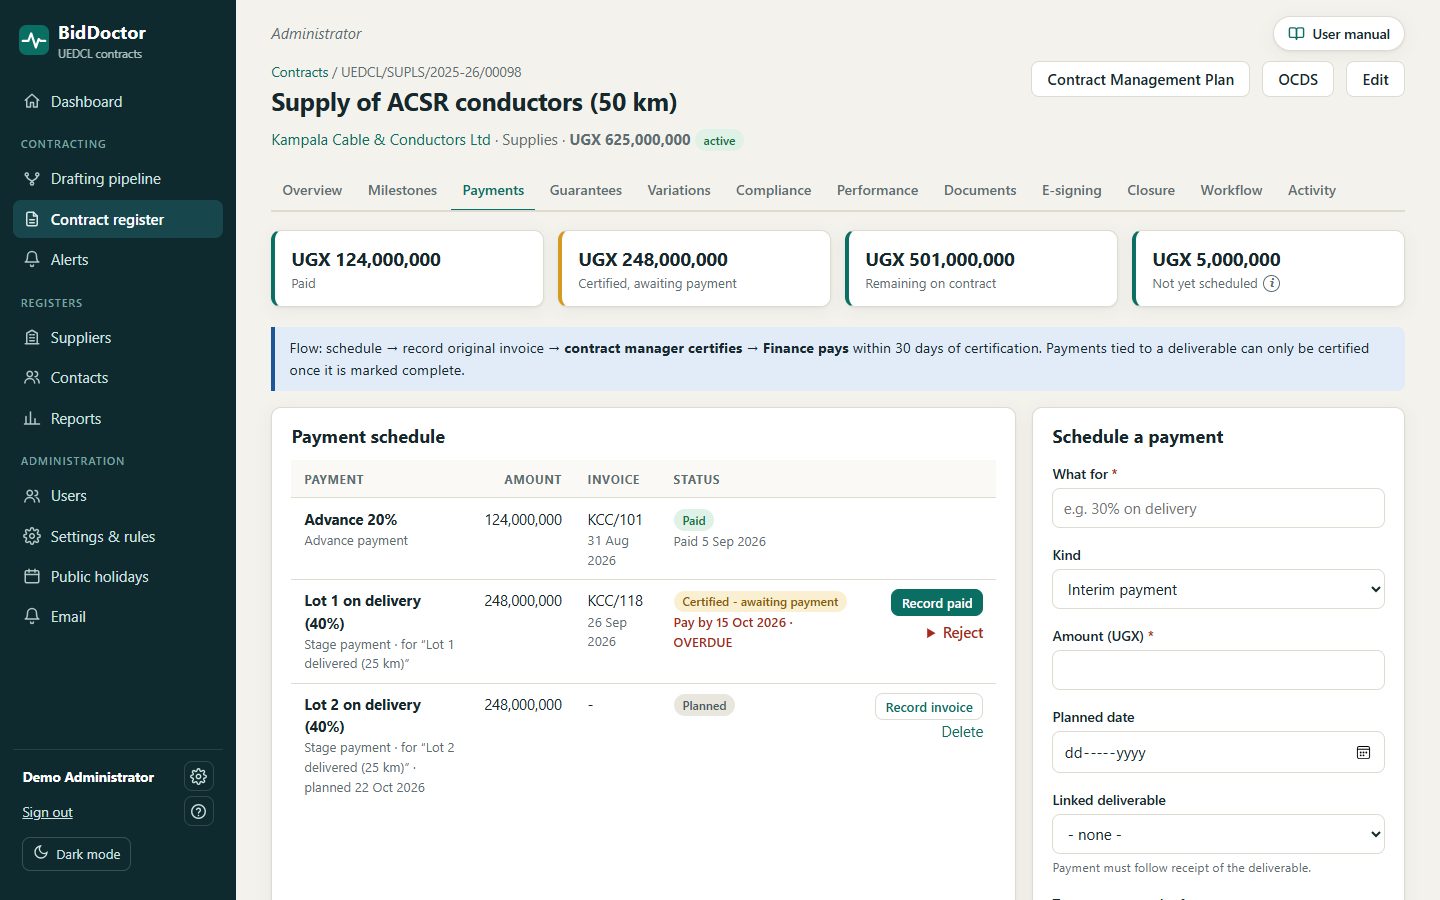The image size is (1440, 900).
Task: Click the active status badge
Action: coord(719,141)
